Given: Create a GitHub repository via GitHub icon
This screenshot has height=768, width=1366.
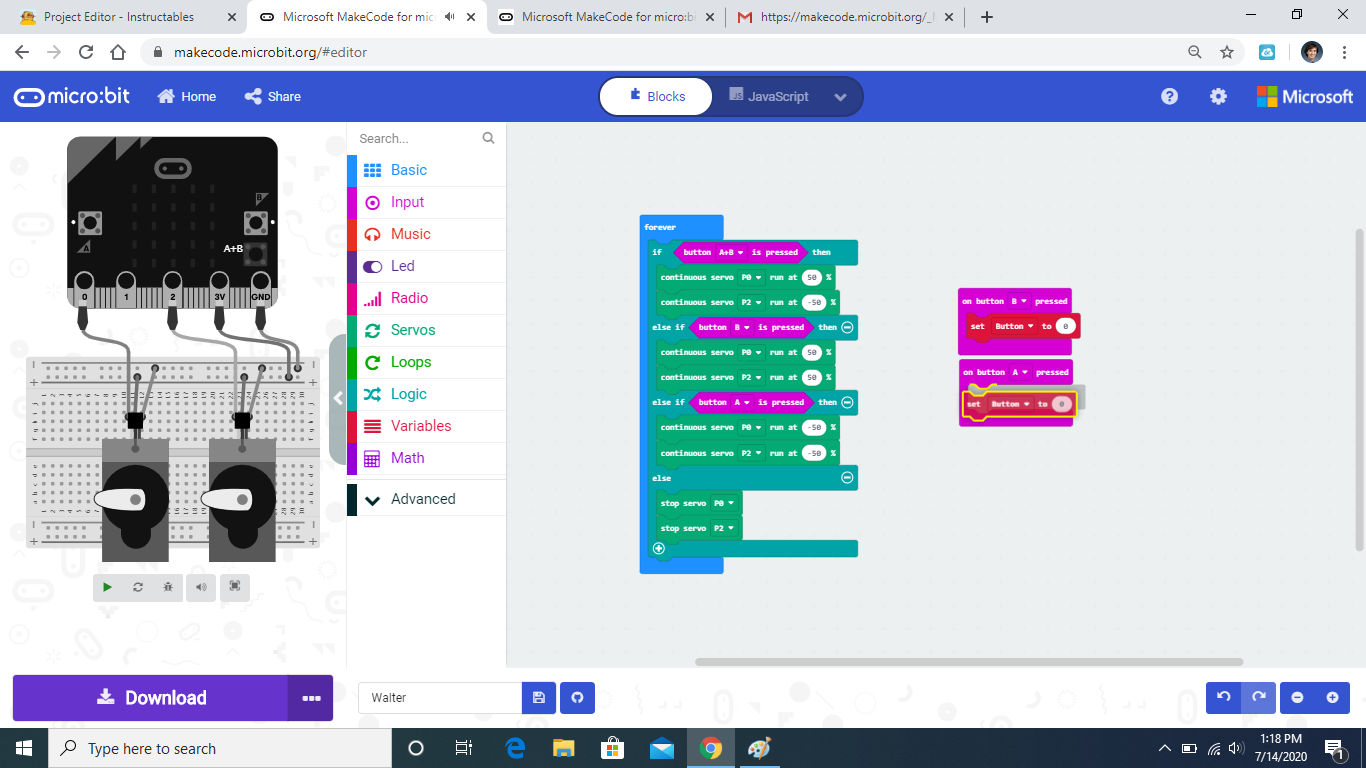Looking at the screenshot, I should point(577,698).
